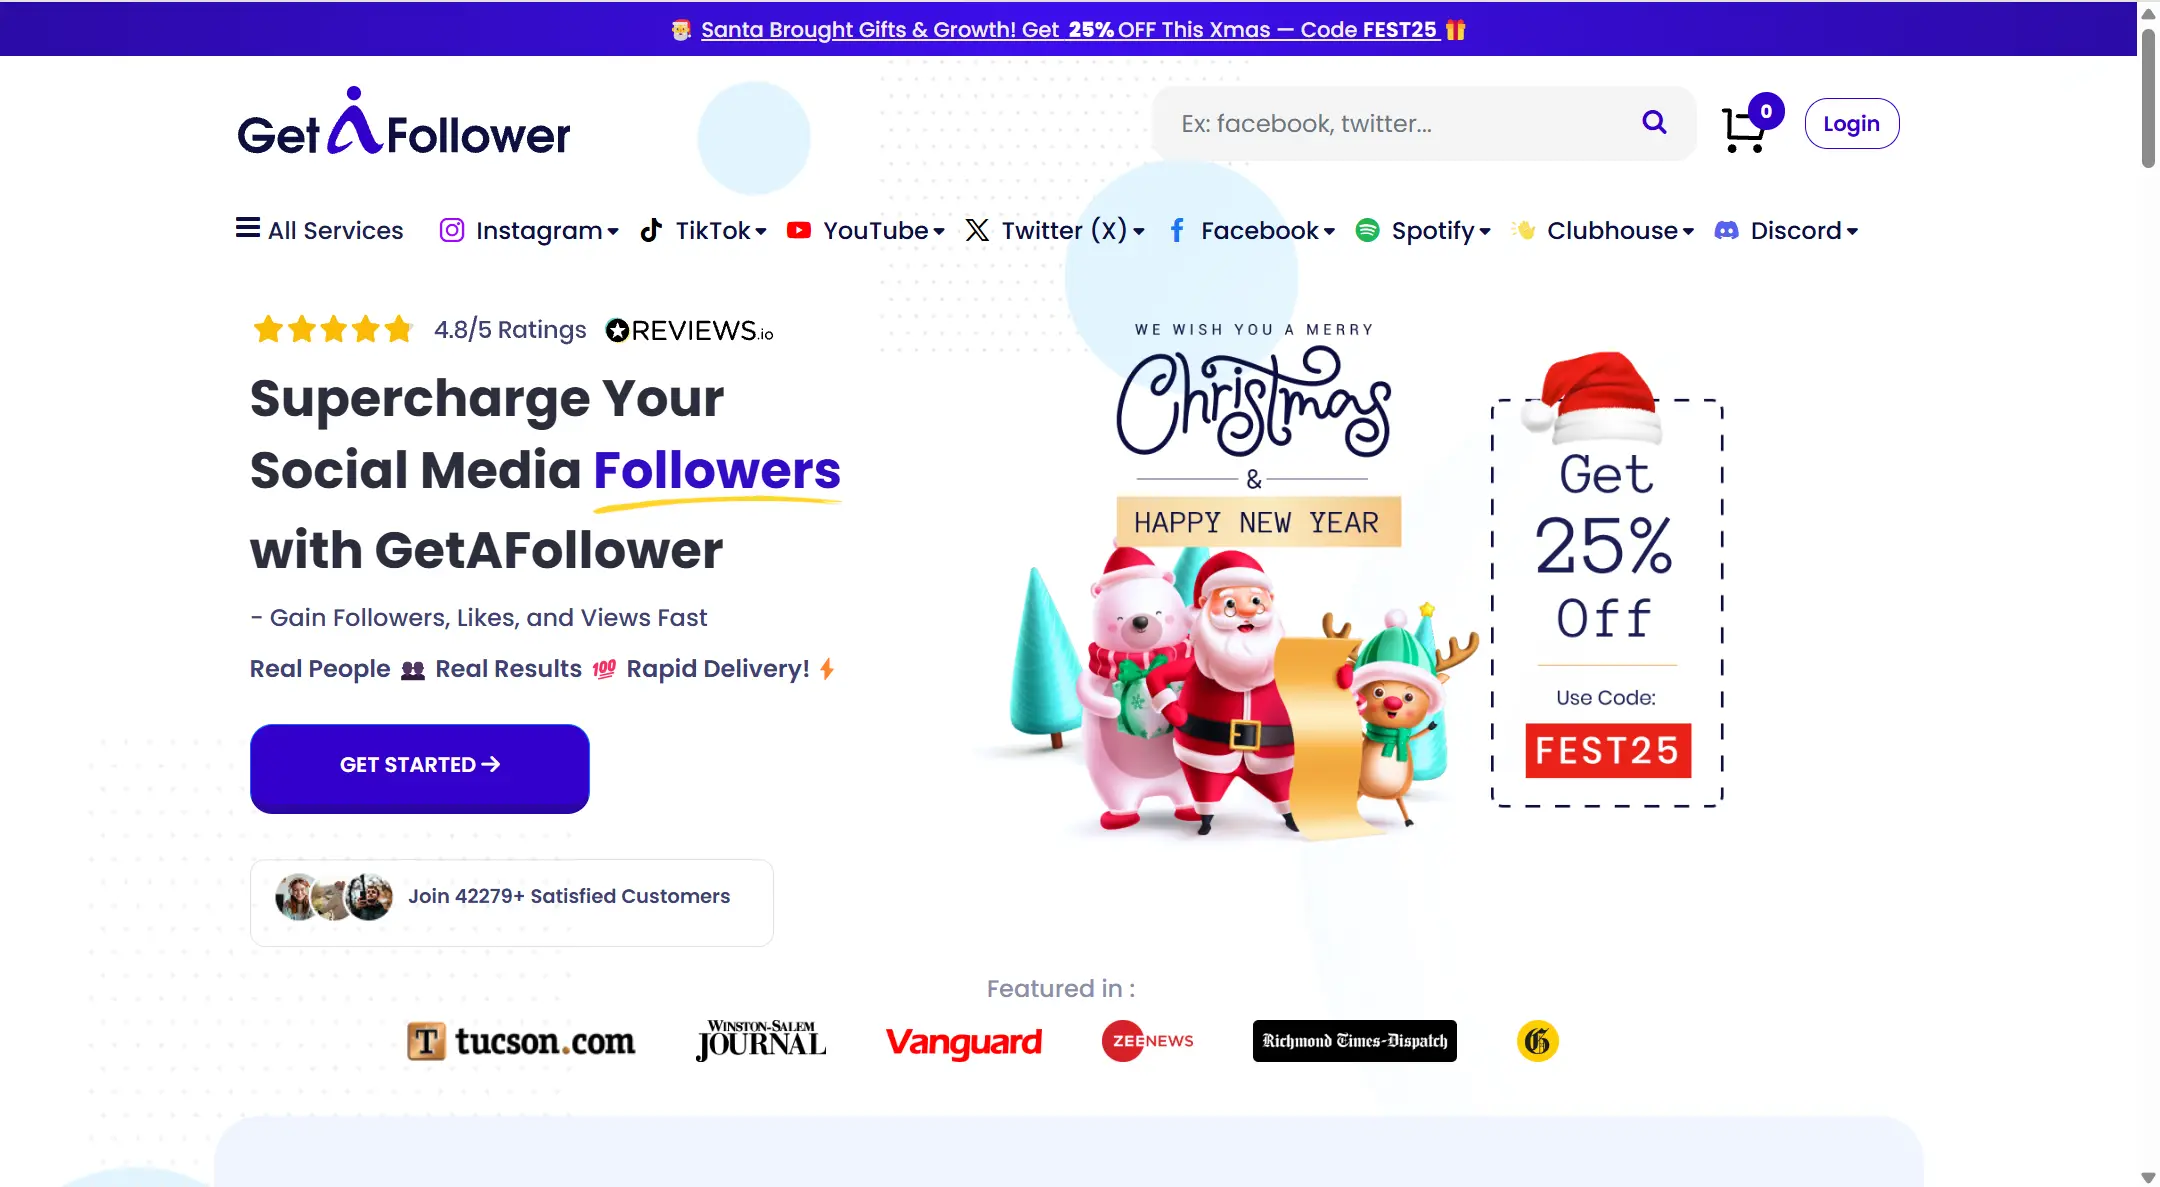Click the Facebook icon in navigation
Image resolution: width=2160 pixels, height=1187 pixels.
1177,231
